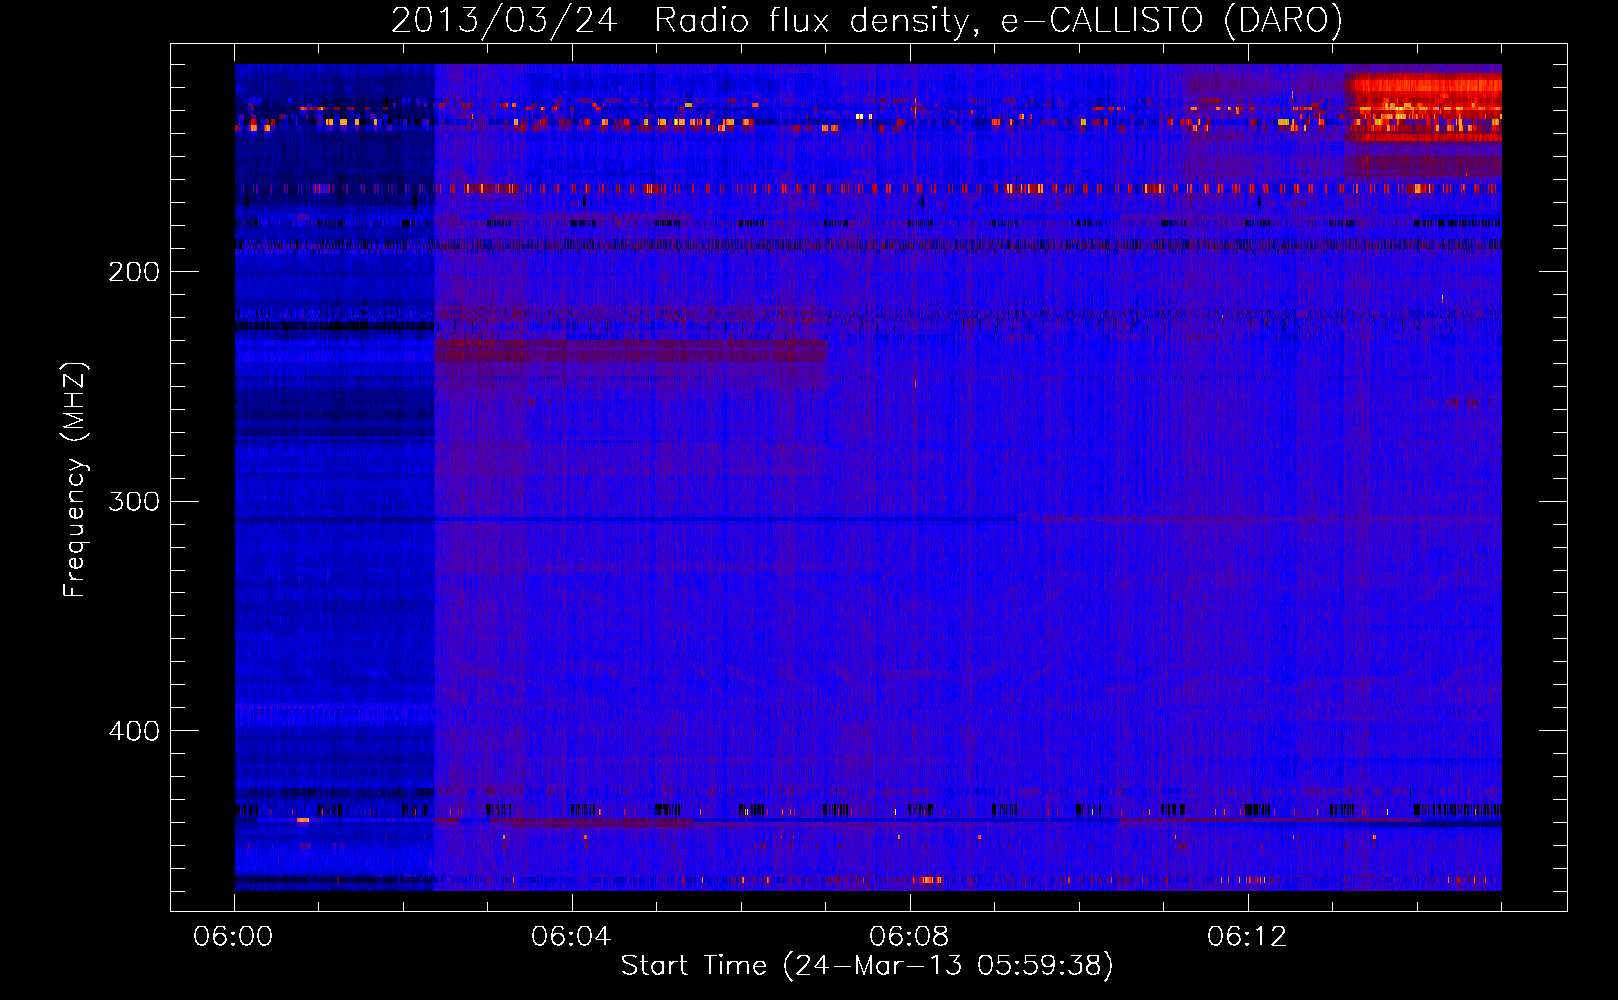Screen dimensions: 1618x1000
Task: Click the bright red radio burst region
Action: (x=1424, y=107)
